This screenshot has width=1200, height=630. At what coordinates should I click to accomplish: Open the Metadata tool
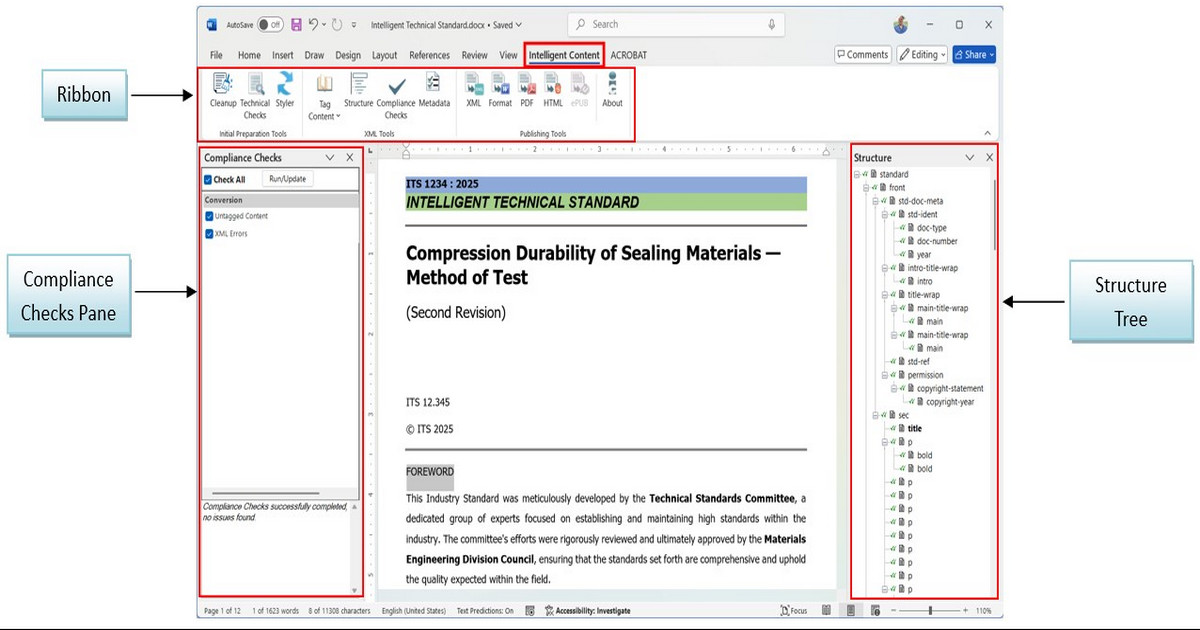point(434,90)
